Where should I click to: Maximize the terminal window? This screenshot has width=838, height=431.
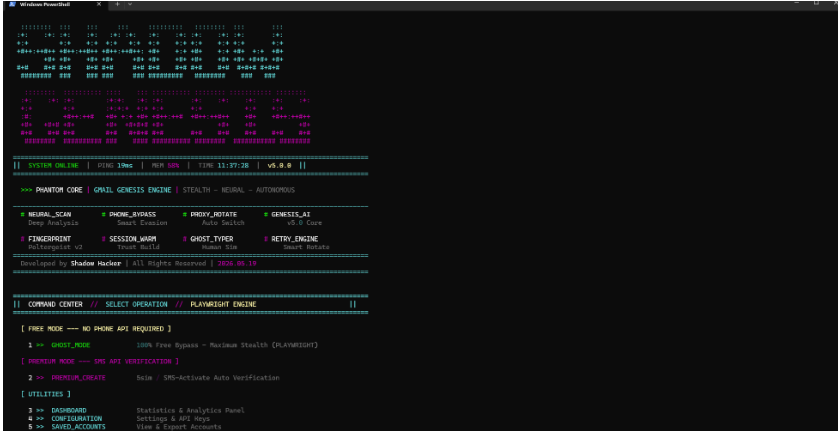coord(816,3)
